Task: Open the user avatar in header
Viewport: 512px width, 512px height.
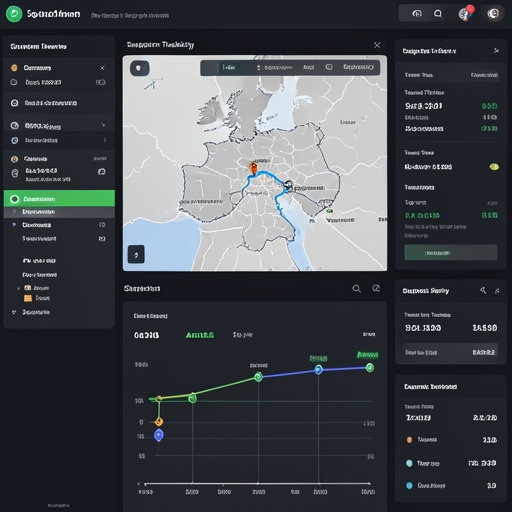Action: pyautogui.click(x=493, y=14)
